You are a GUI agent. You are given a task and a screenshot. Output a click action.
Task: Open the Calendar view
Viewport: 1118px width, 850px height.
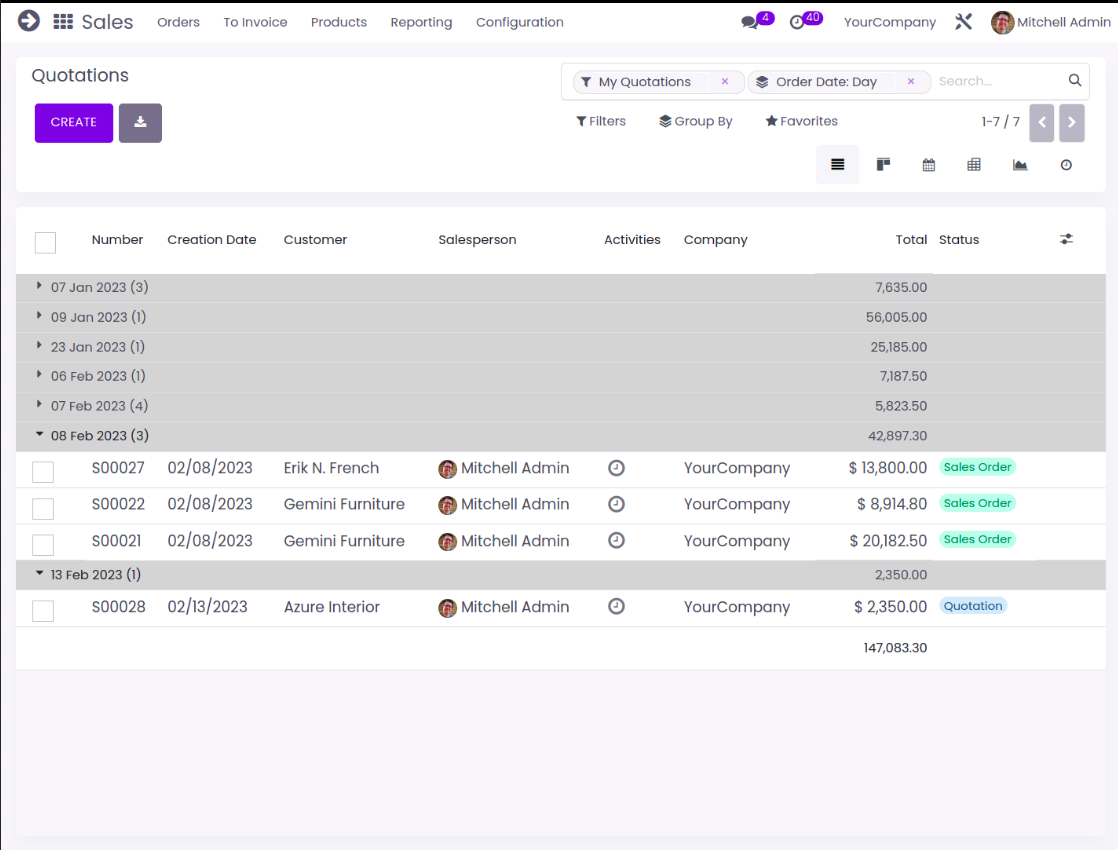click(928, 165)
